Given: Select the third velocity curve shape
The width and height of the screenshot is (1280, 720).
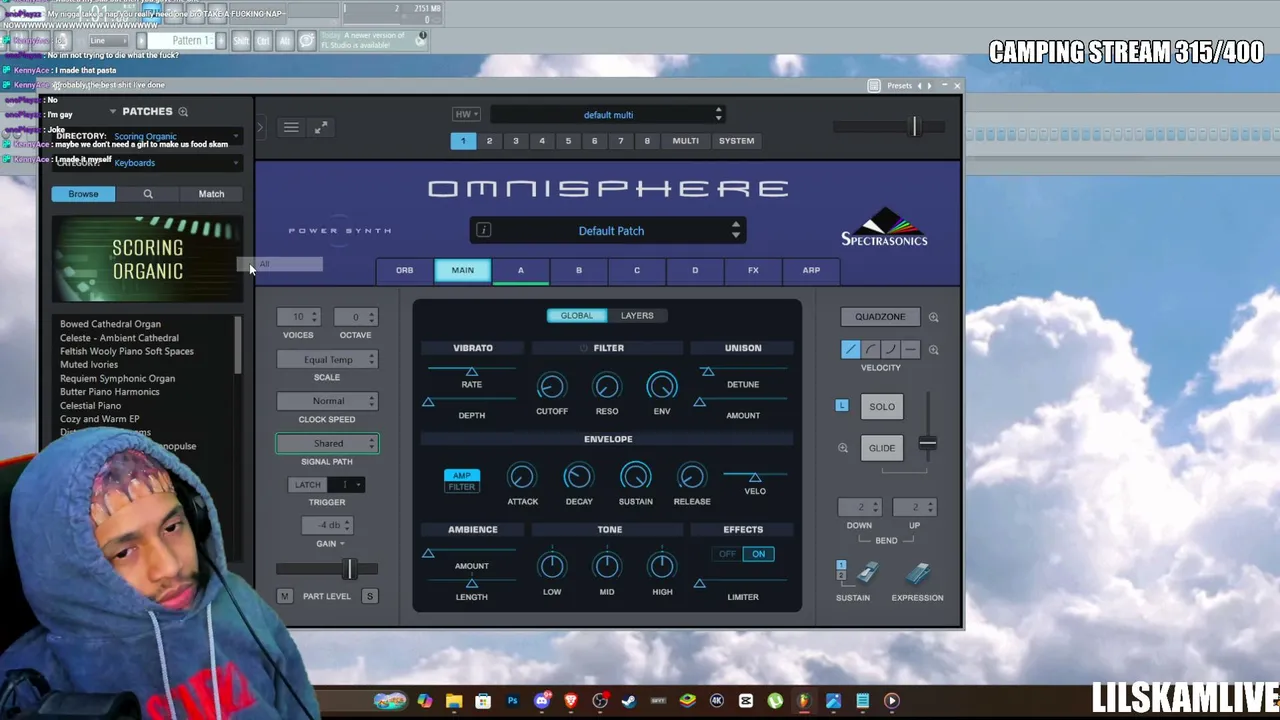Looking at the screenshot, I should 890,349.
